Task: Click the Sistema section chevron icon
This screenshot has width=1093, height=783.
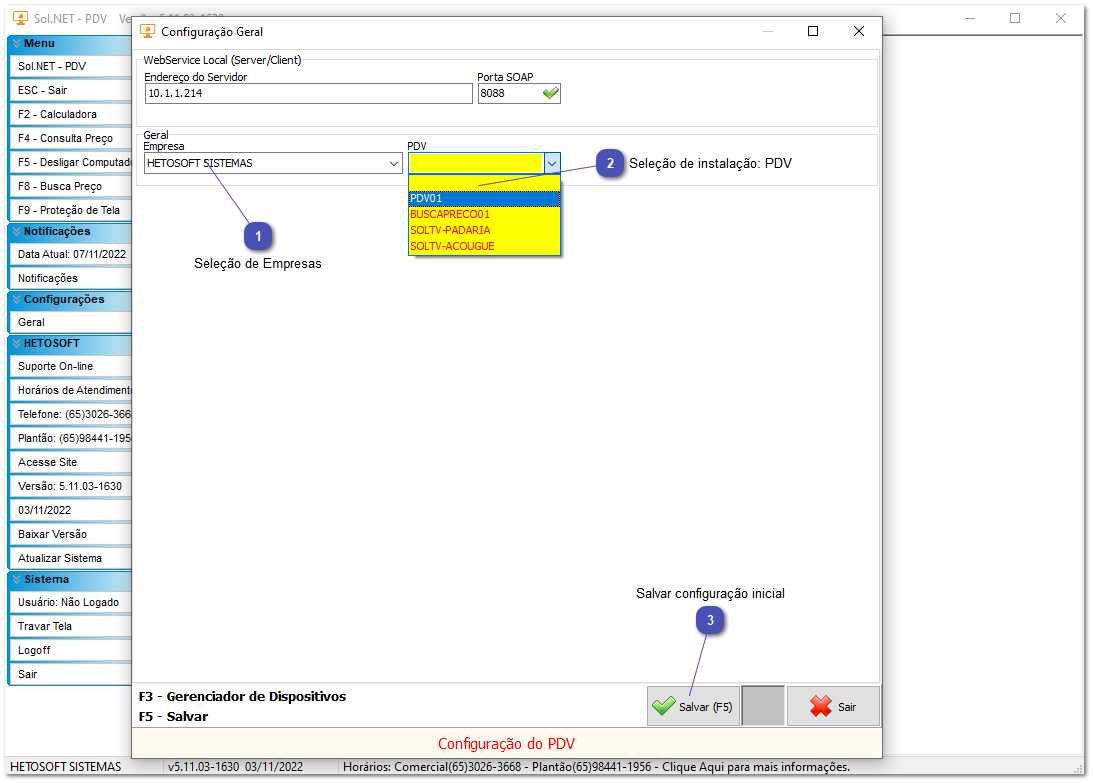Action: [x=16, y=580]
